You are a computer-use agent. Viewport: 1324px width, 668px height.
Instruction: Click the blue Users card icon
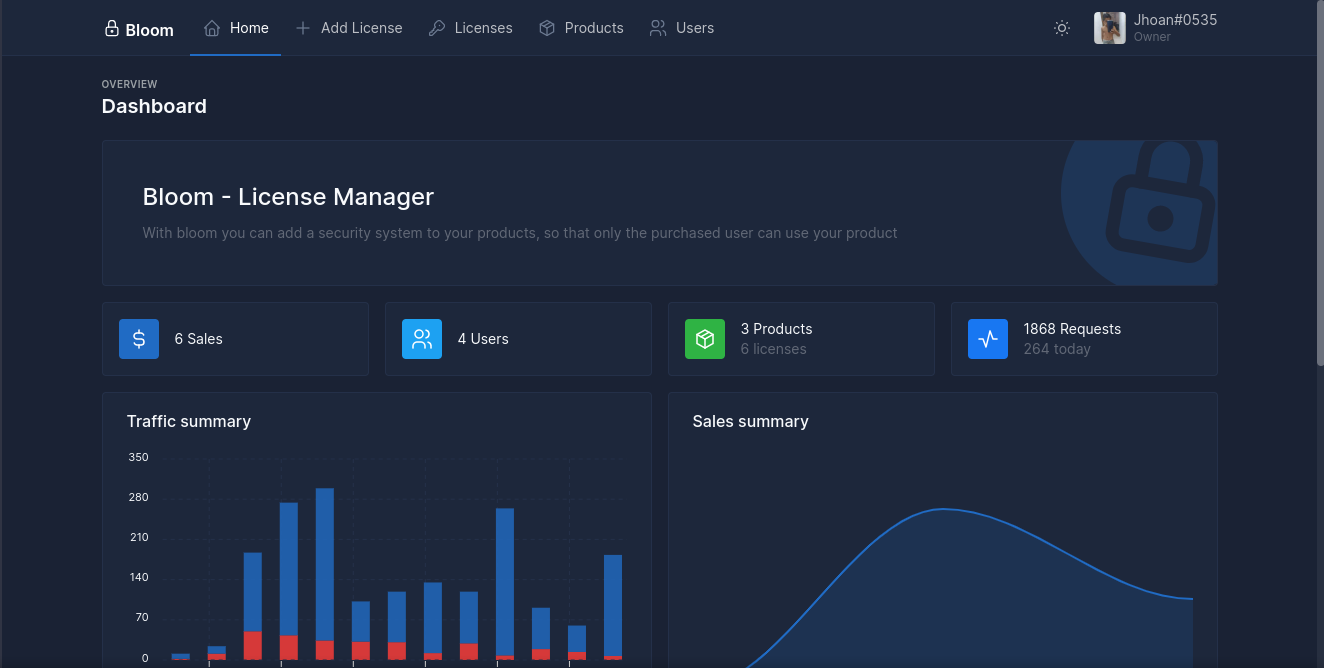(422, 339)
